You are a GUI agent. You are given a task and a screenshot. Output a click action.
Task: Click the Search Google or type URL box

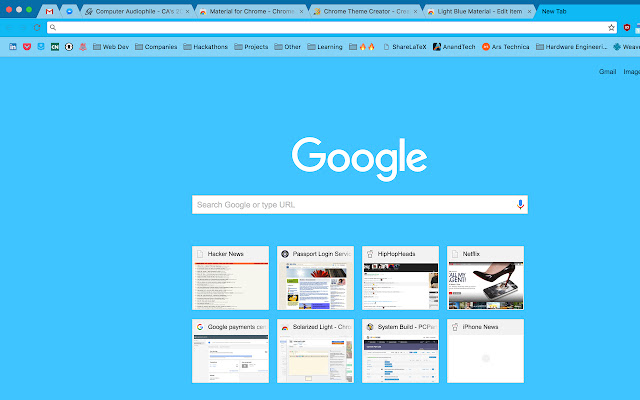(x=360, y=204)
